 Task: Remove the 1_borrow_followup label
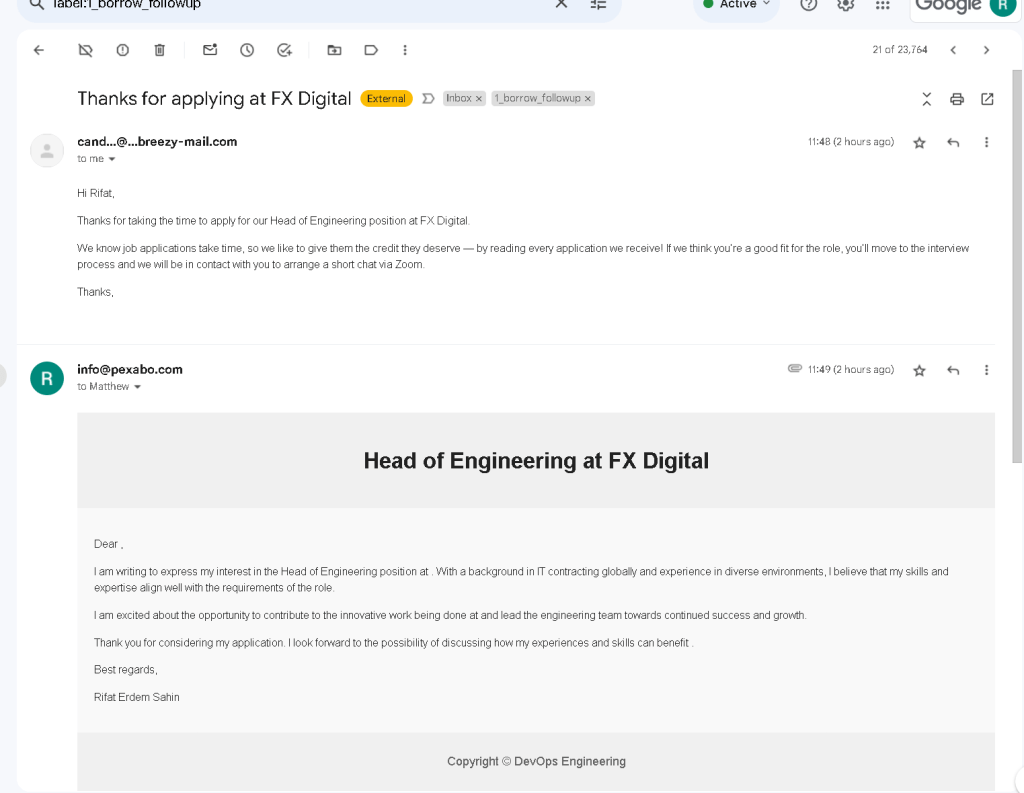point(588,99)
